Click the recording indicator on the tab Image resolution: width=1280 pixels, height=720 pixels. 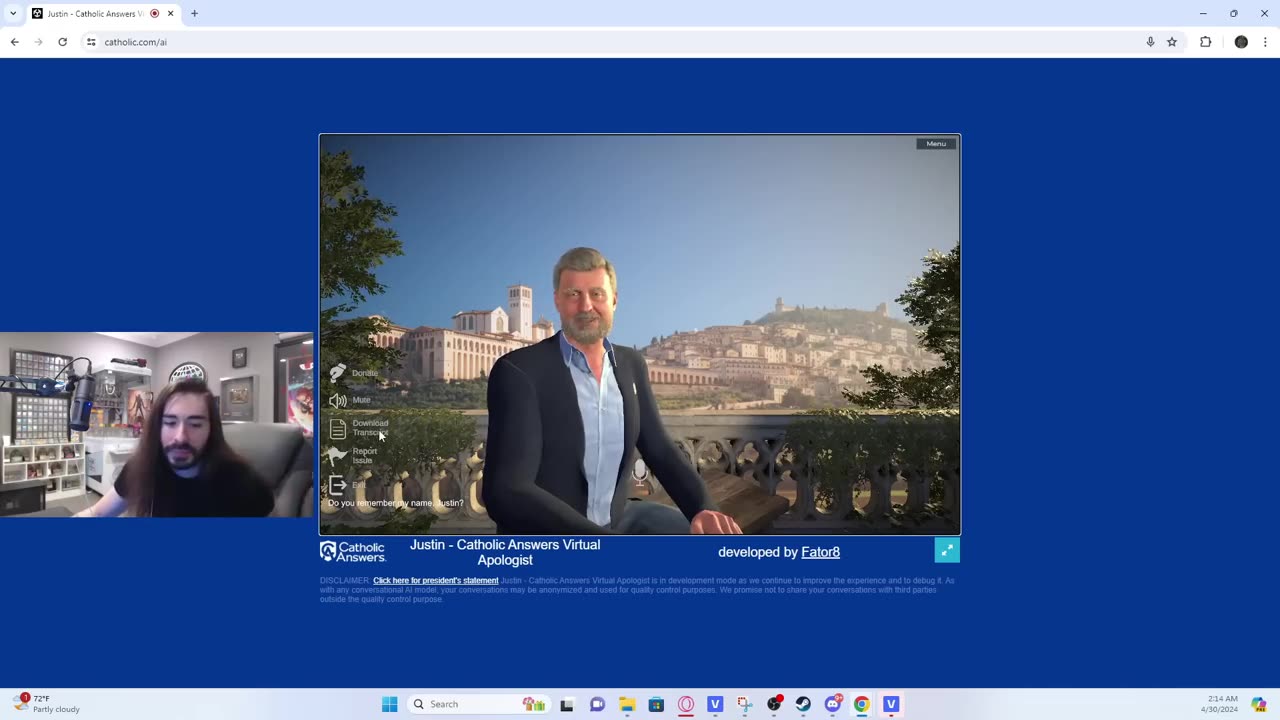pos(154,14)
